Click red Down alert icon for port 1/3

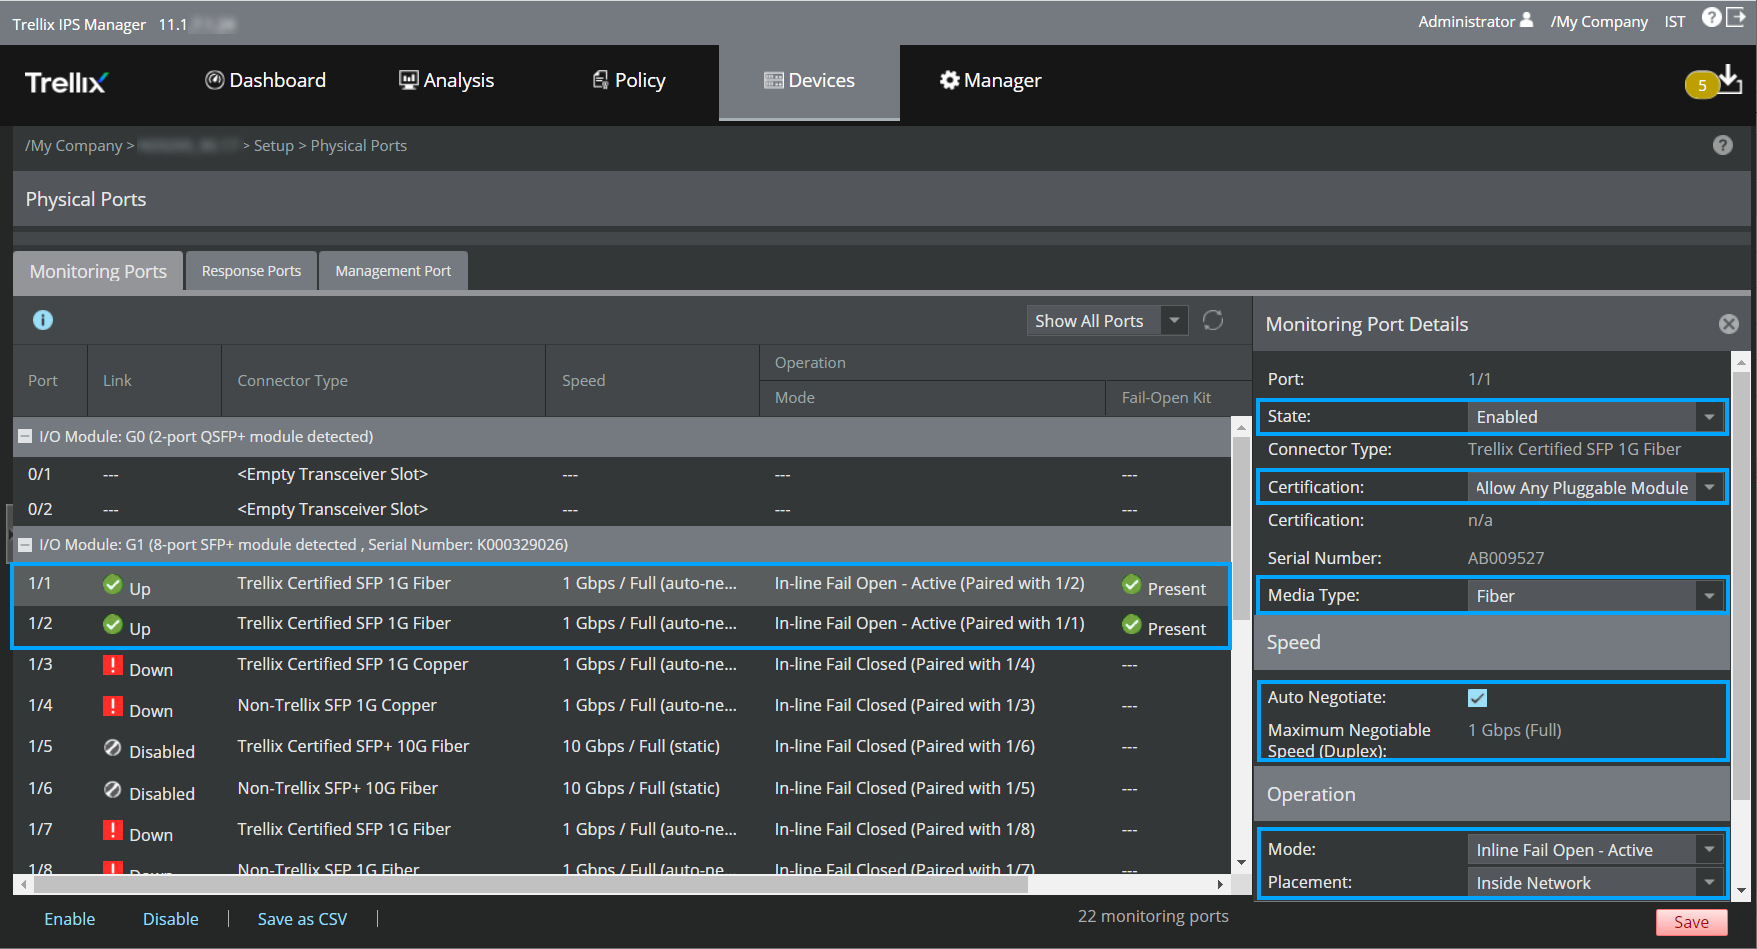[113, 666]
